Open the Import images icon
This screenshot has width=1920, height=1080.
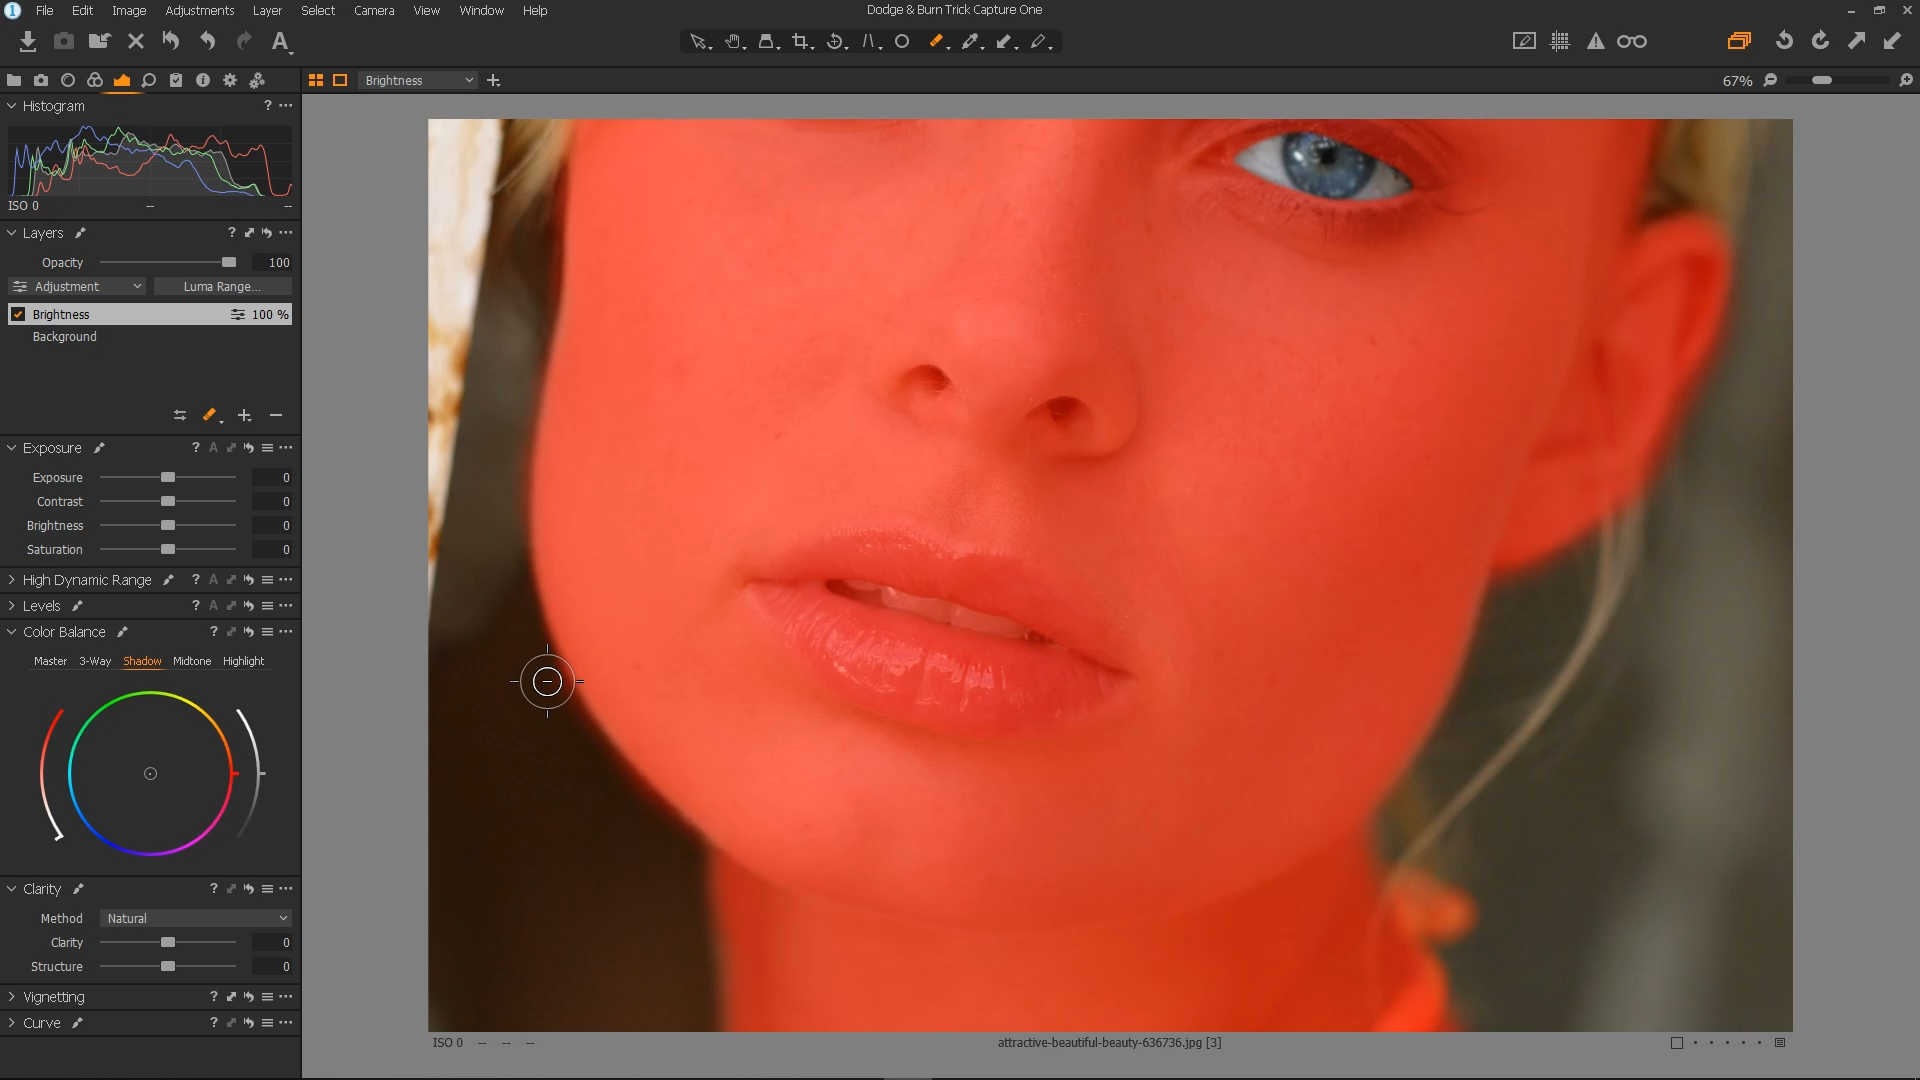click(x=28, y=41)
